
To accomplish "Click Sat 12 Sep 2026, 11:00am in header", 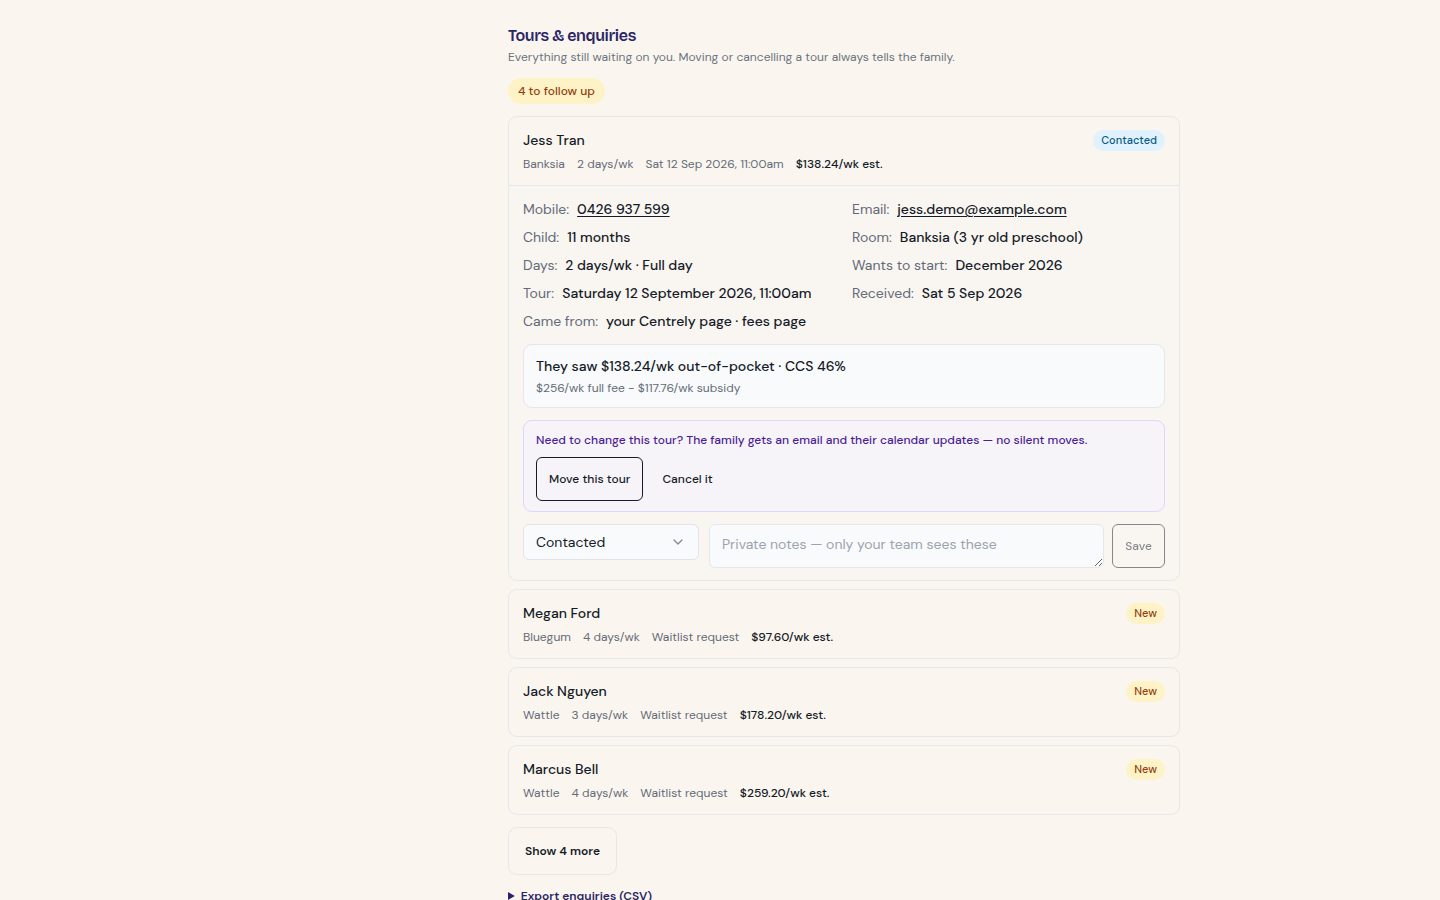I will point(714,164).
